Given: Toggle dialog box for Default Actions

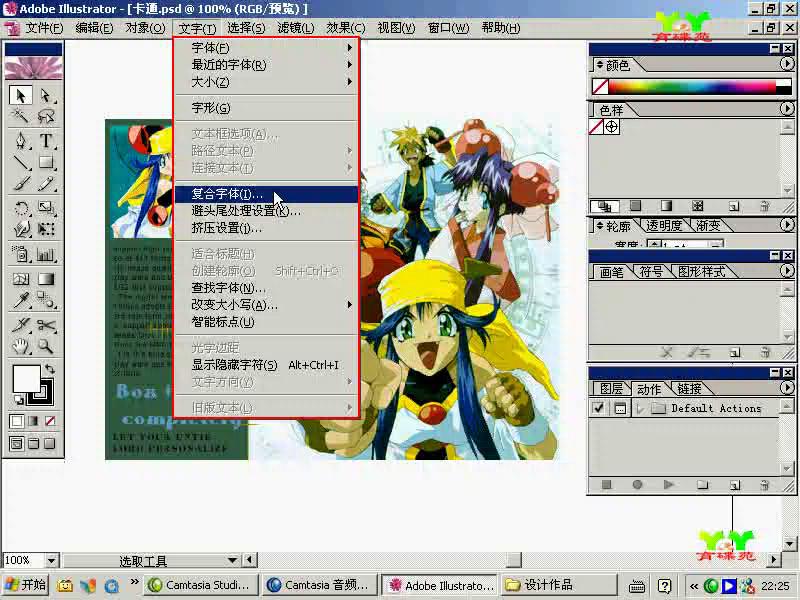Looking at the screenshot, I should (620, 408).
